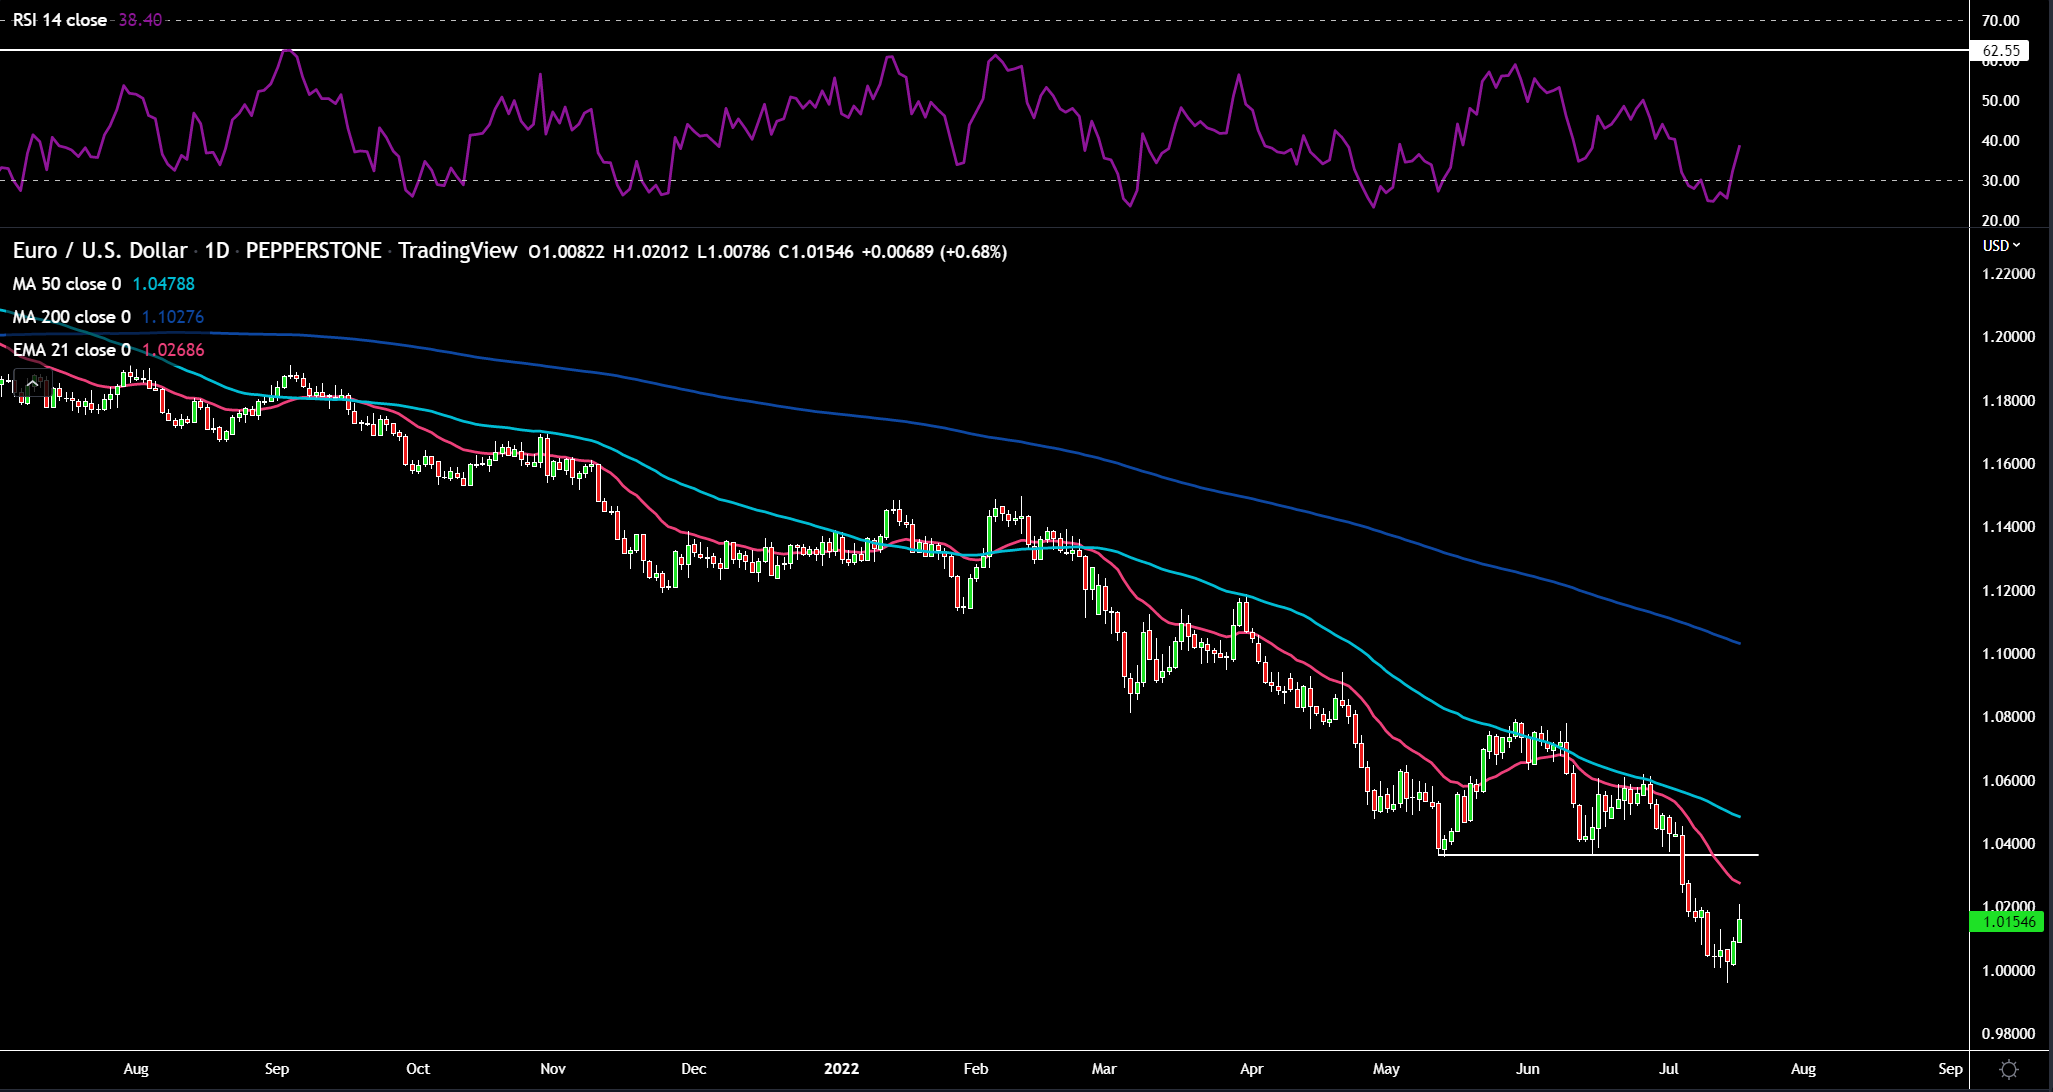Image resolution: width=2053 pixels, height=1092 pixels.
Task: Click the Aug 2021 label on time axis left
Action: [x=136, y=1069]
